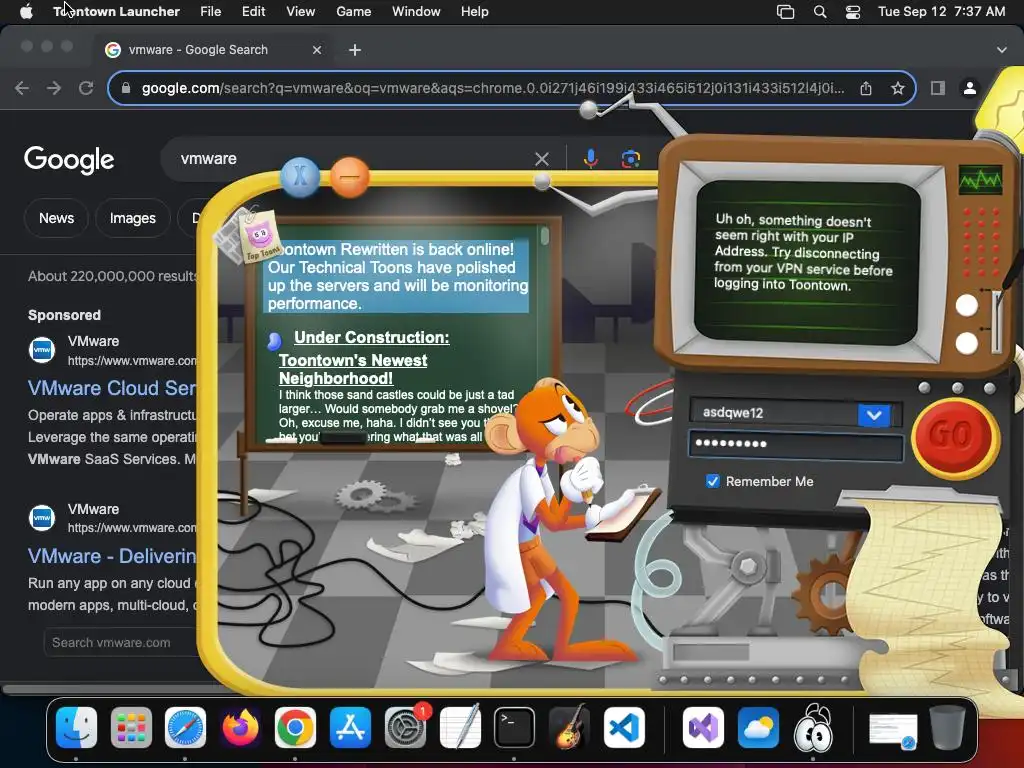Select the News search filter

(x=56, y=218)
